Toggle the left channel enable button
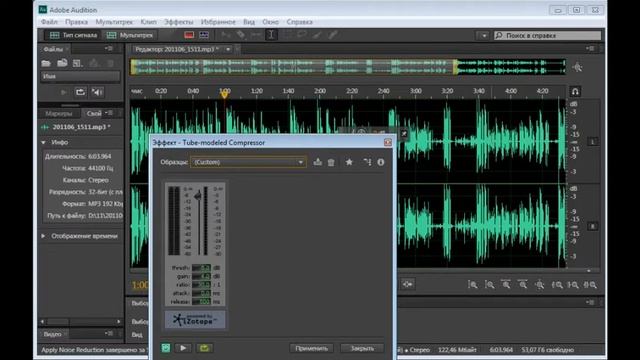 593,142
